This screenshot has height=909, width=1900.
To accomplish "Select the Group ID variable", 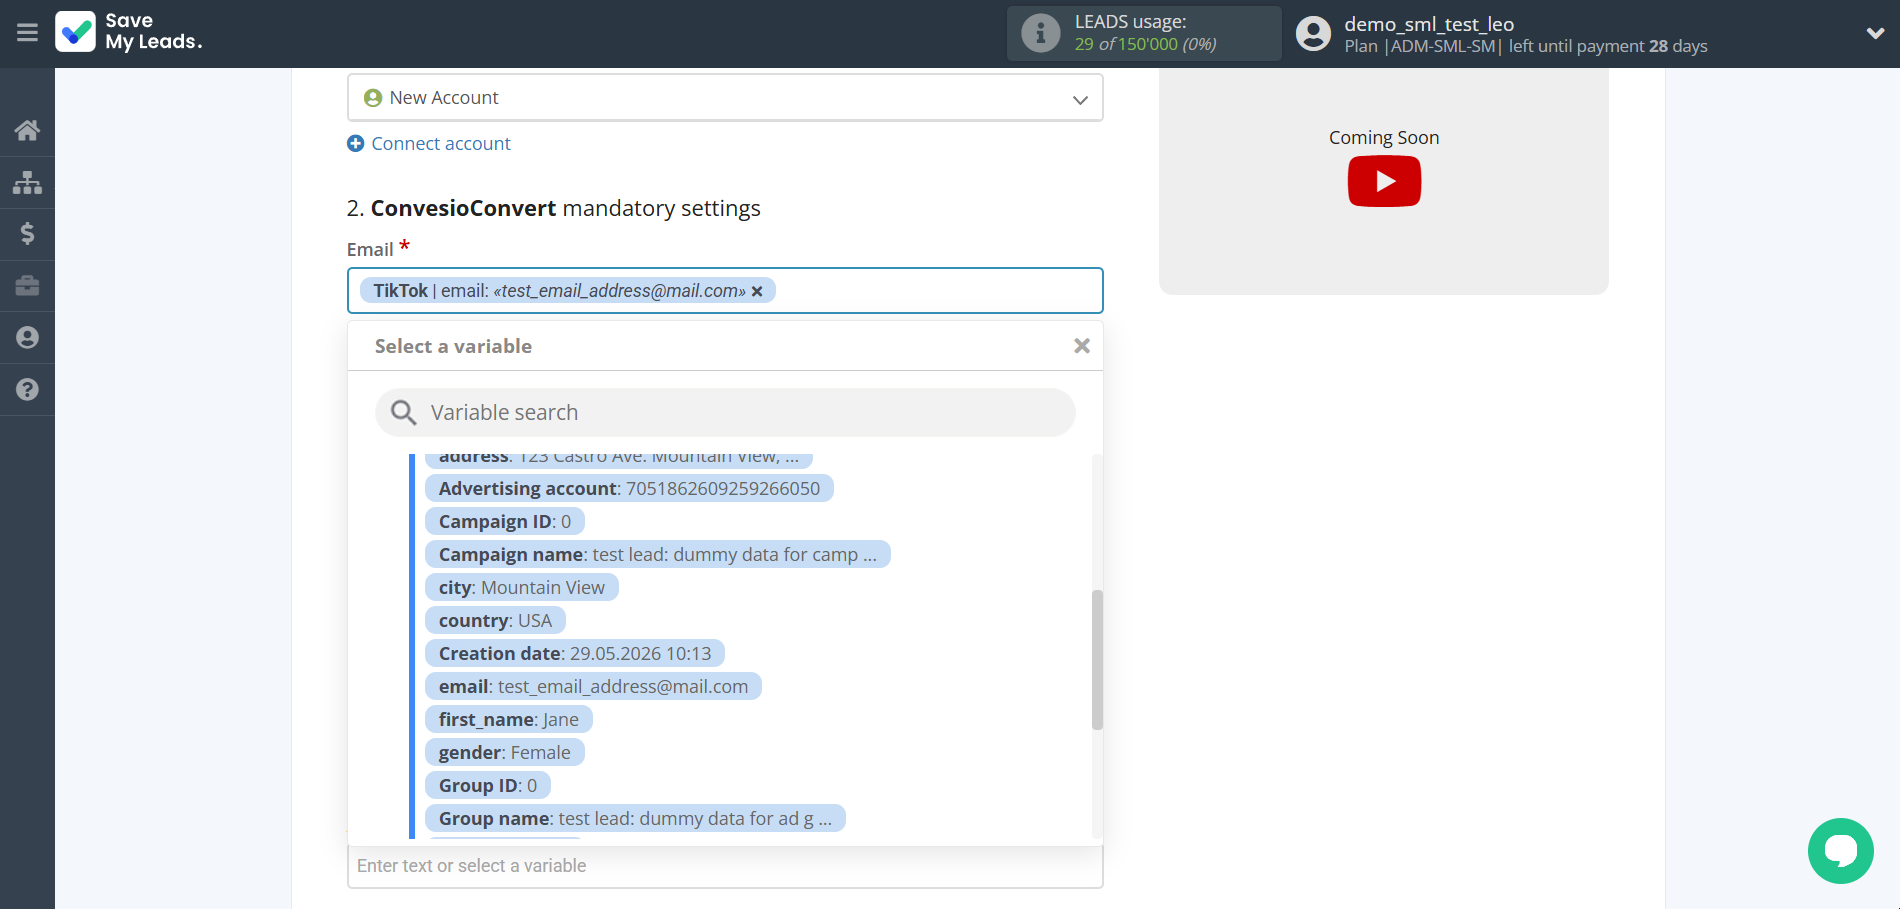I will click(488, 786).
